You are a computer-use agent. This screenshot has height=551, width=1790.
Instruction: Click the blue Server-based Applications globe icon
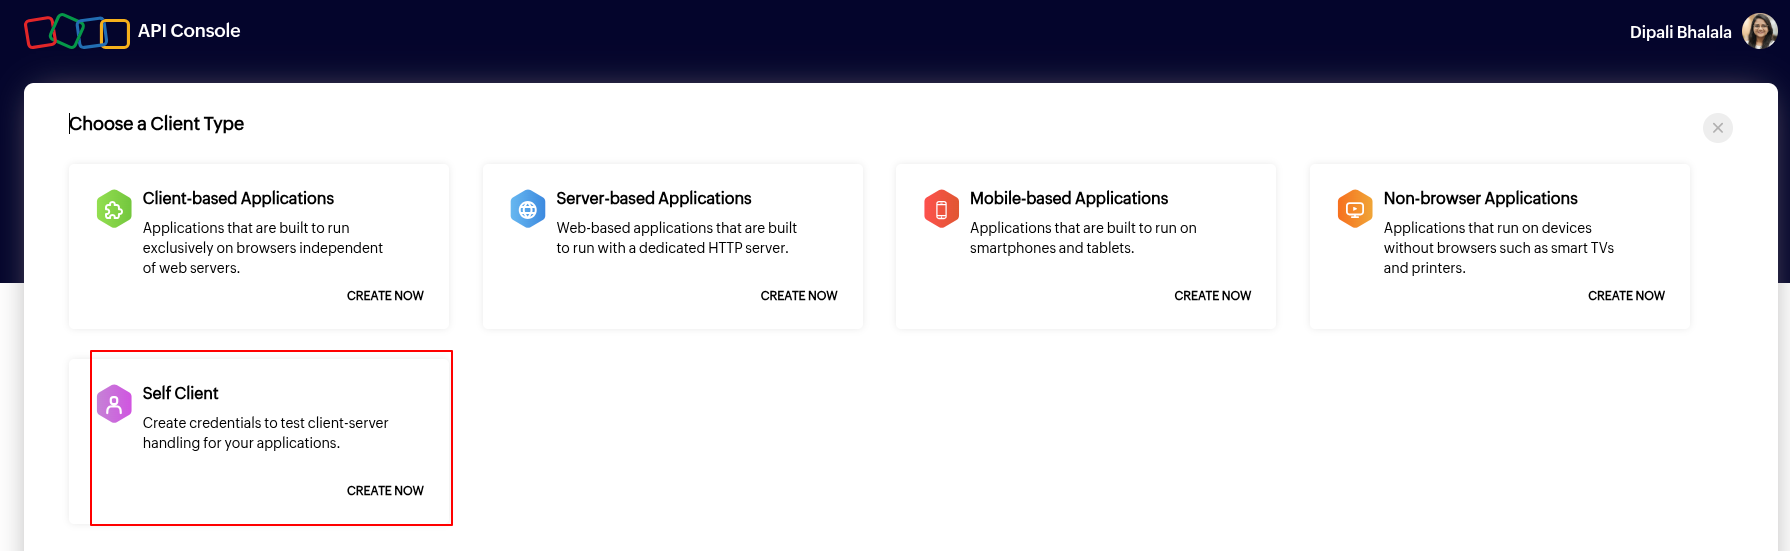[x=528, y=209]
